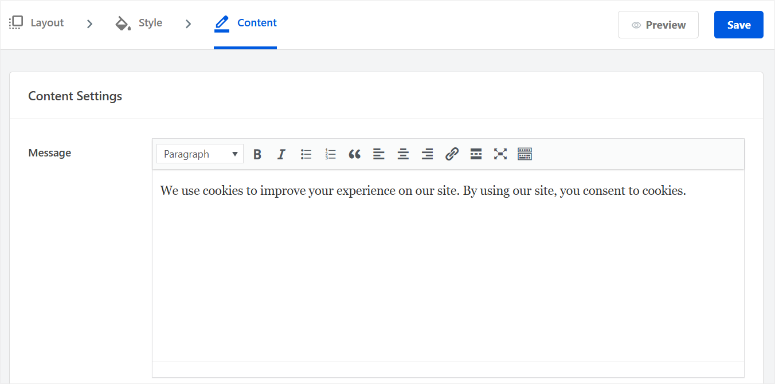775x384 pixels.
Task: Click the Layout step icon
Action: click(16, 23)
